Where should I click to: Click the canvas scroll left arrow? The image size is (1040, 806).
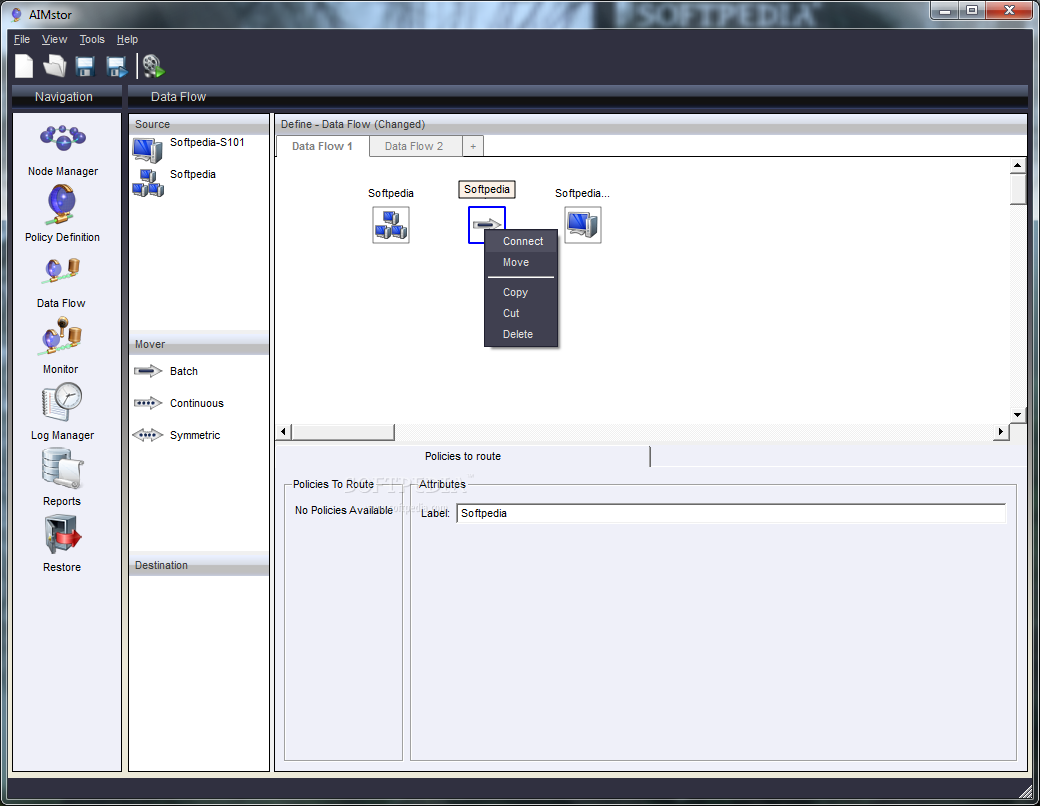[x=283, y=432]
